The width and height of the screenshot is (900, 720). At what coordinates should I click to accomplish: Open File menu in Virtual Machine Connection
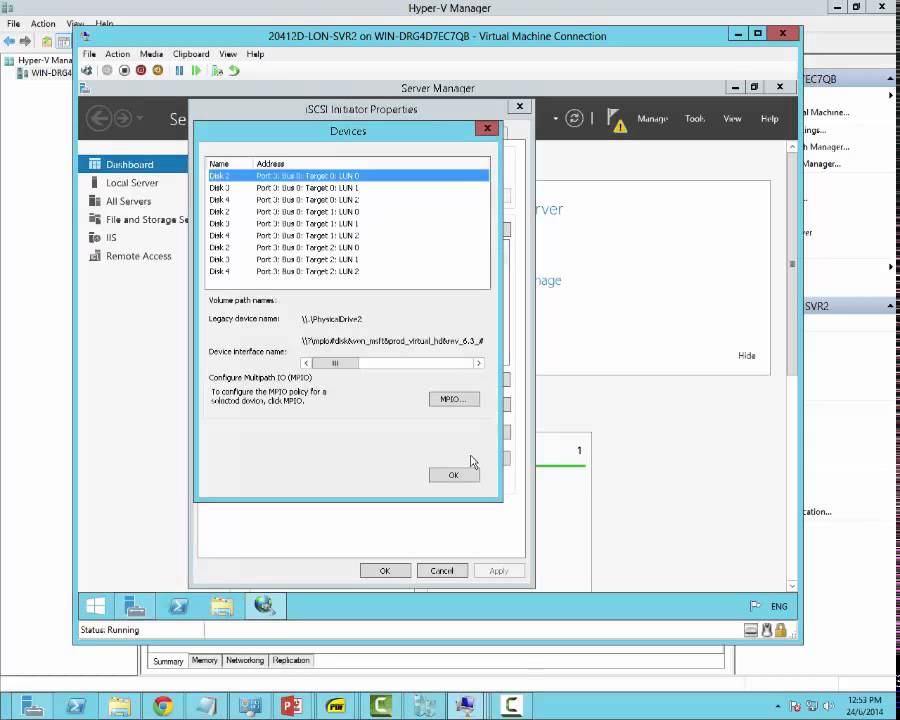click(89, 54)
